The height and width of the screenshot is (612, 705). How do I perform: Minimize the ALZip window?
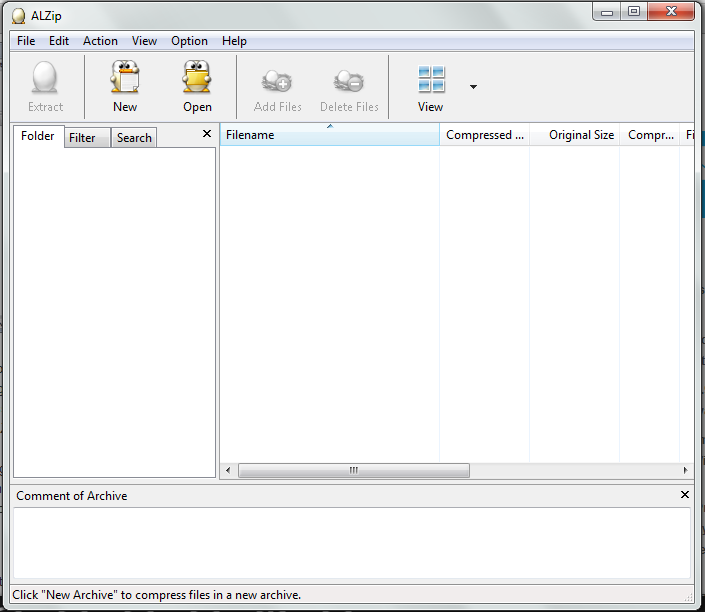(x=607, y=12)
